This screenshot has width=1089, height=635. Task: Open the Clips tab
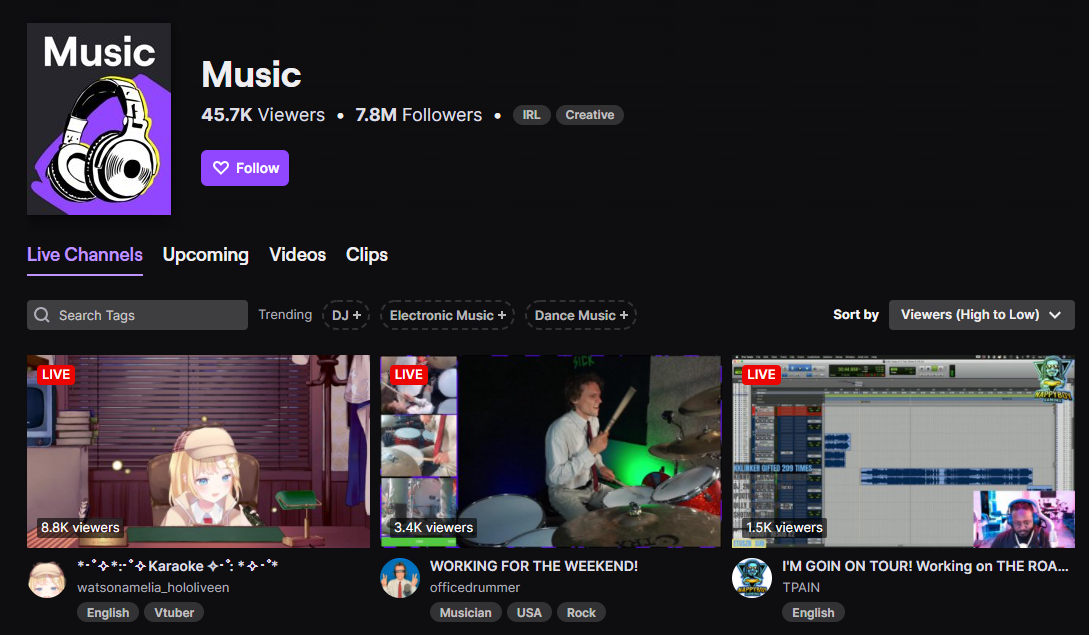pyautogui.click(x=366, y=255)
